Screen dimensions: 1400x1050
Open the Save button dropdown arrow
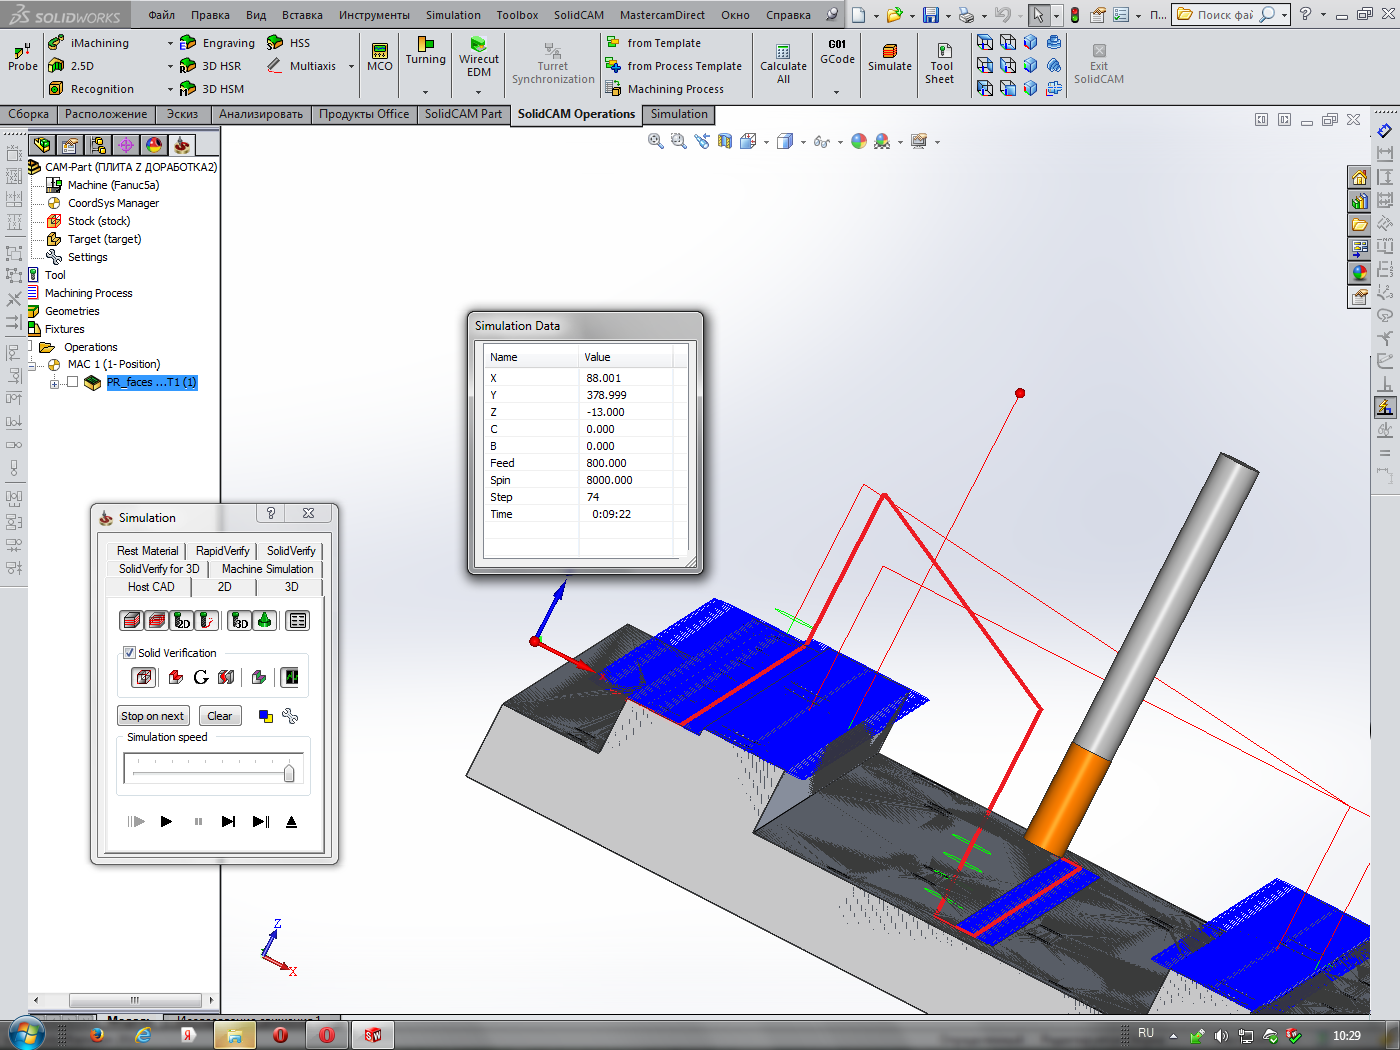pyautogui.click(x=948, y=15)
